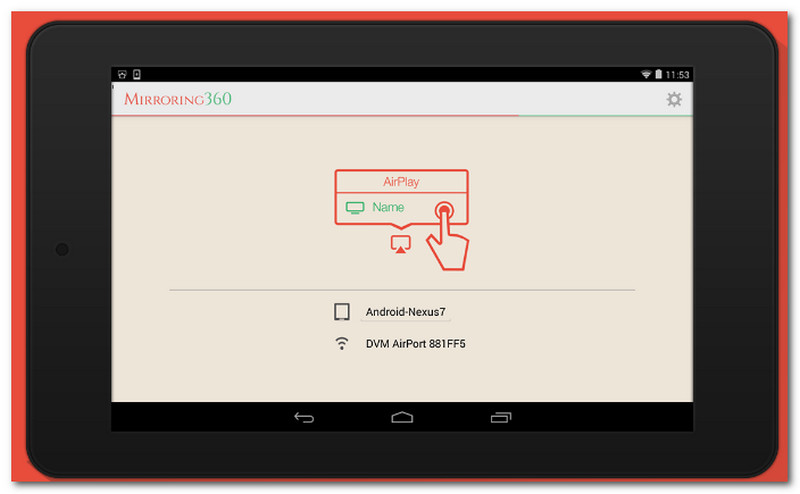Open the phone notification icon in status bar

tap(137, 75)
